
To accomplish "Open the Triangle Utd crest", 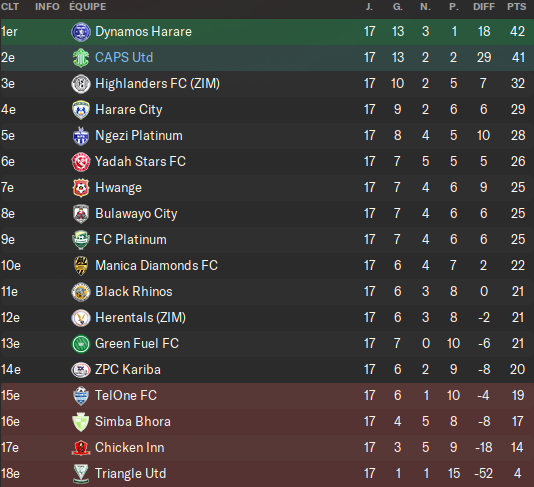I will [x=81, y=474].
